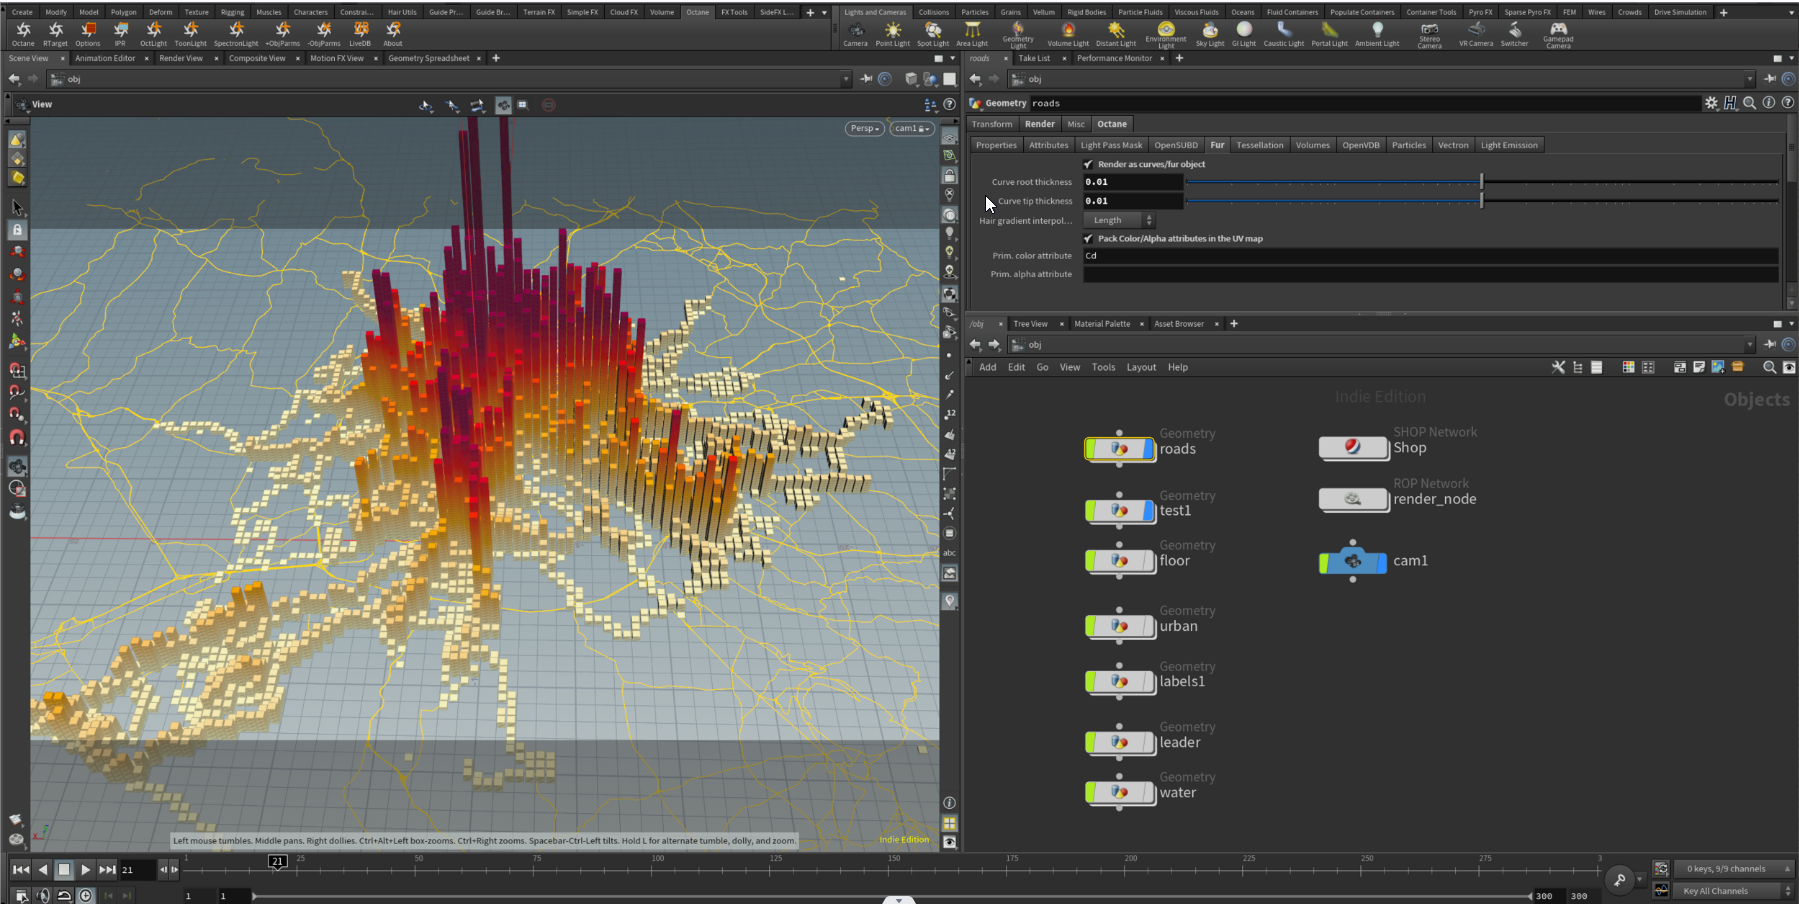Select the VR Camera shelf tool
The image size is (1799, 904).
(x=1475, y=34)
